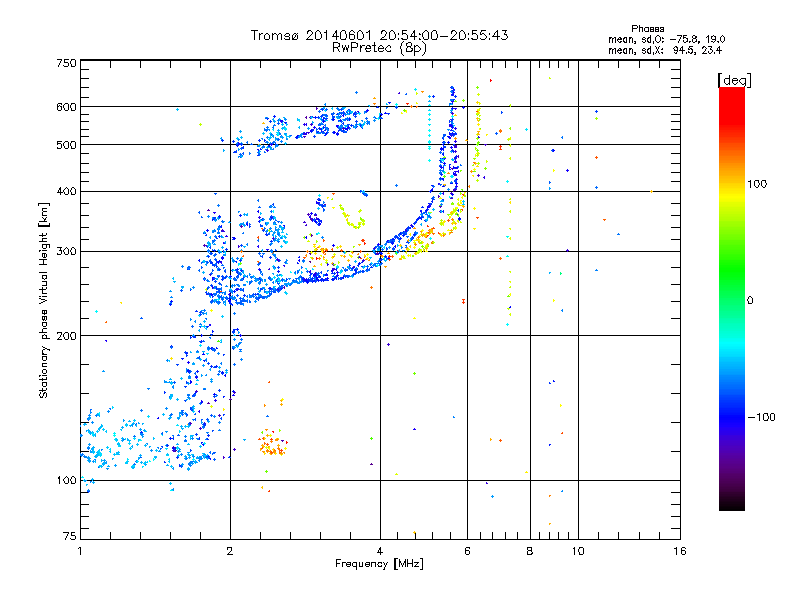Click the 'Stationary phase Virtual Height [km]' y-axis label
The width and height of the screenshot is (800, 600).
point(44,300)
